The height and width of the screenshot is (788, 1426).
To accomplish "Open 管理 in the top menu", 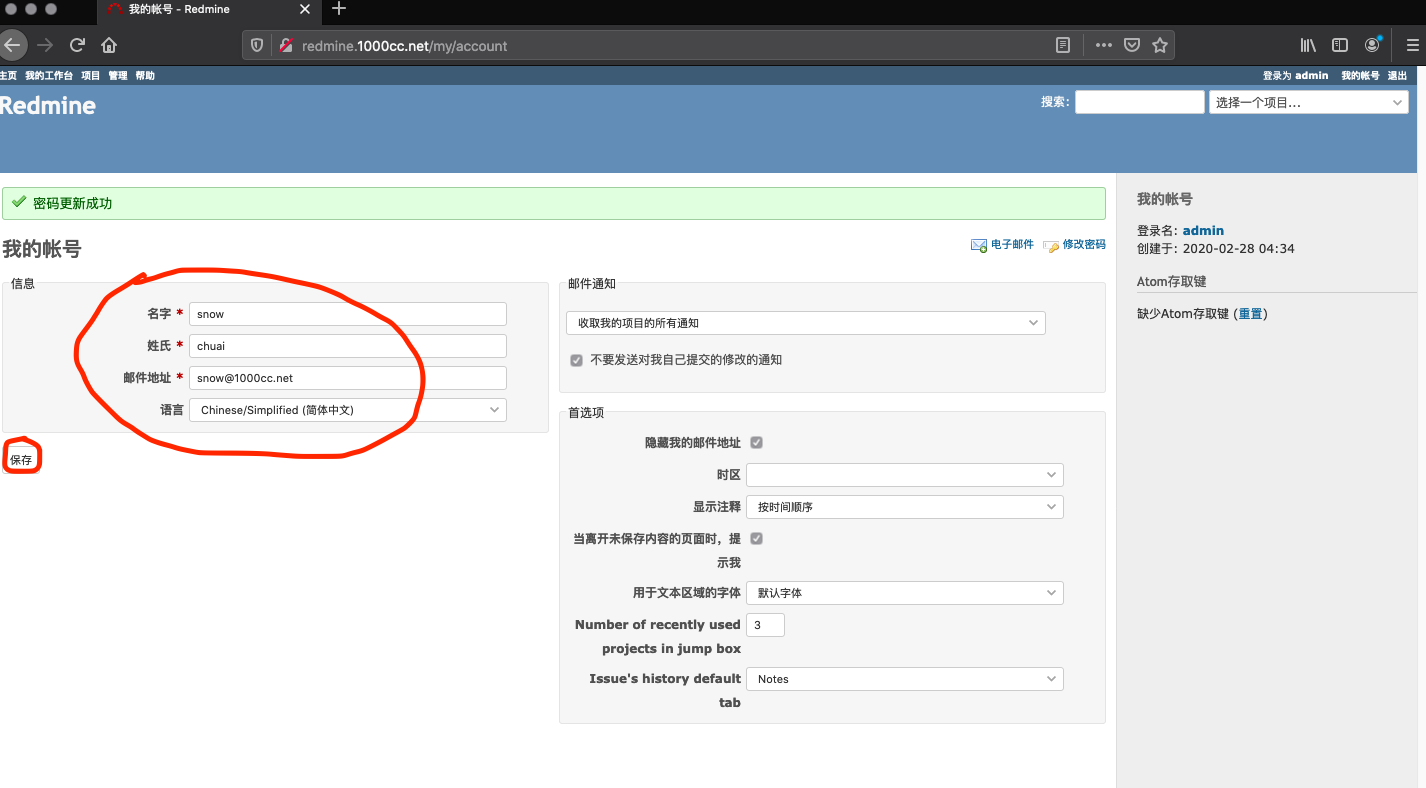I will 118,76.
